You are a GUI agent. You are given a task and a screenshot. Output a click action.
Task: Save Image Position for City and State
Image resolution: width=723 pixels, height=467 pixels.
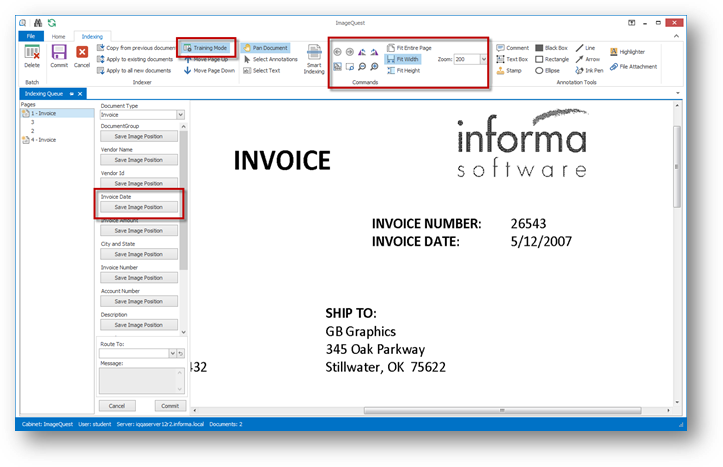[x=139, y=254]
